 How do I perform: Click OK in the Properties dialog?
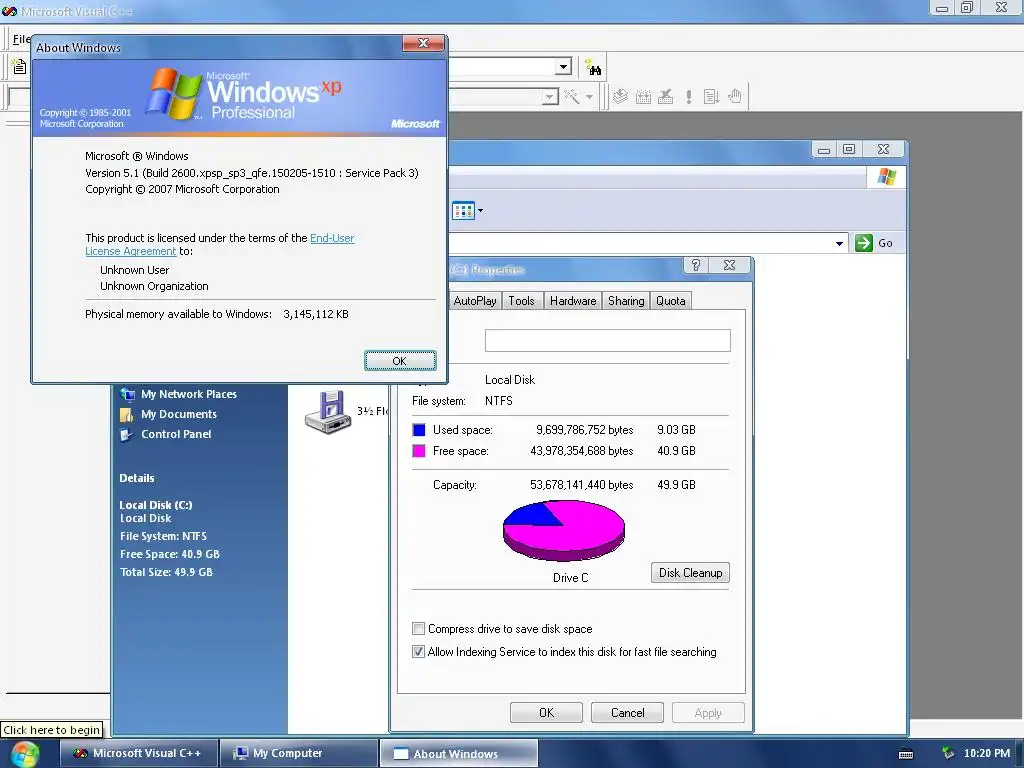click(x=547, y=712)
